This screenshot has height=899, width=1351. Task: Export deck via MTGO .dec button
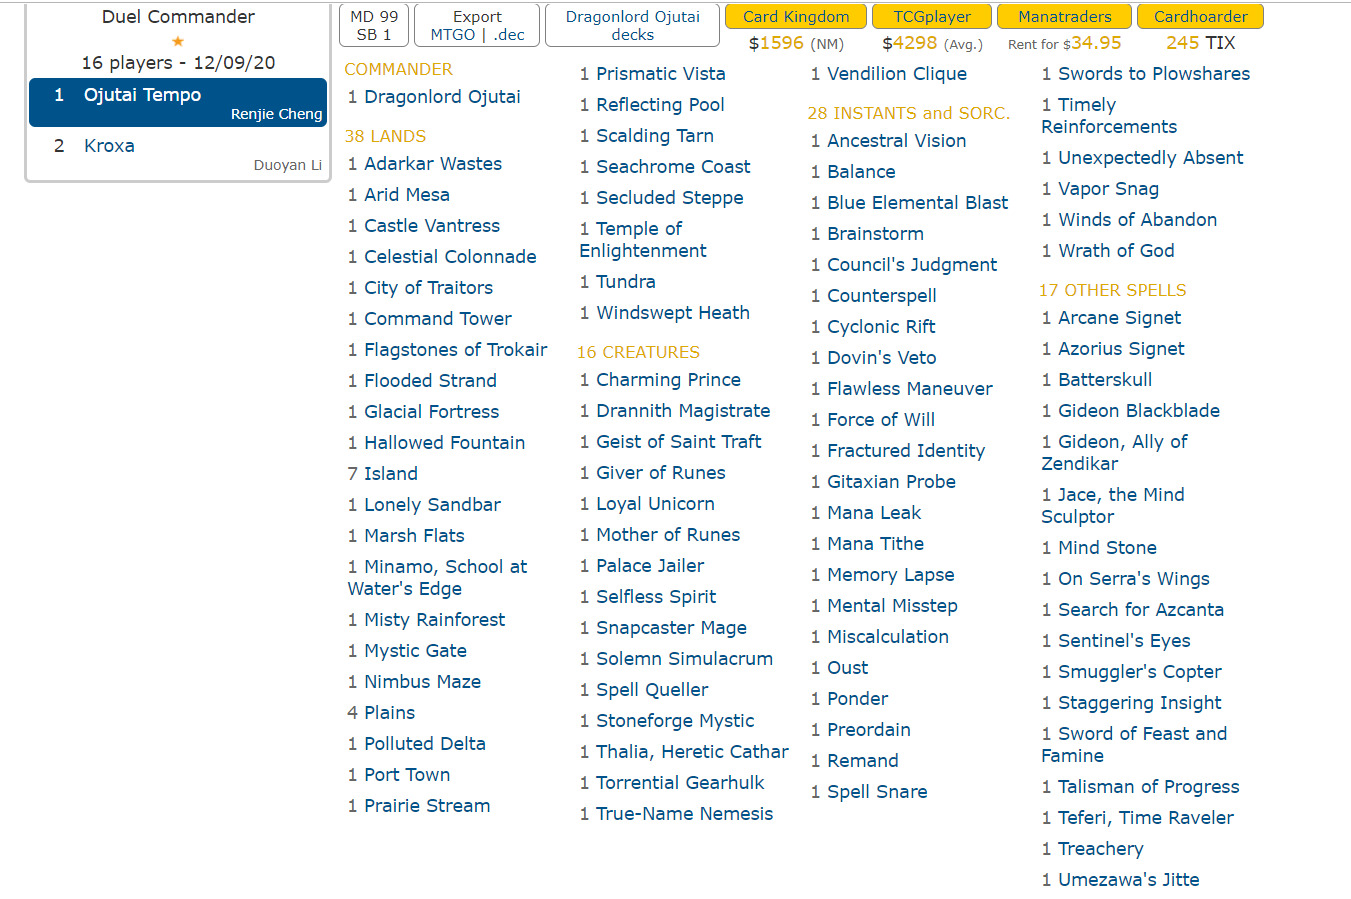477,25
